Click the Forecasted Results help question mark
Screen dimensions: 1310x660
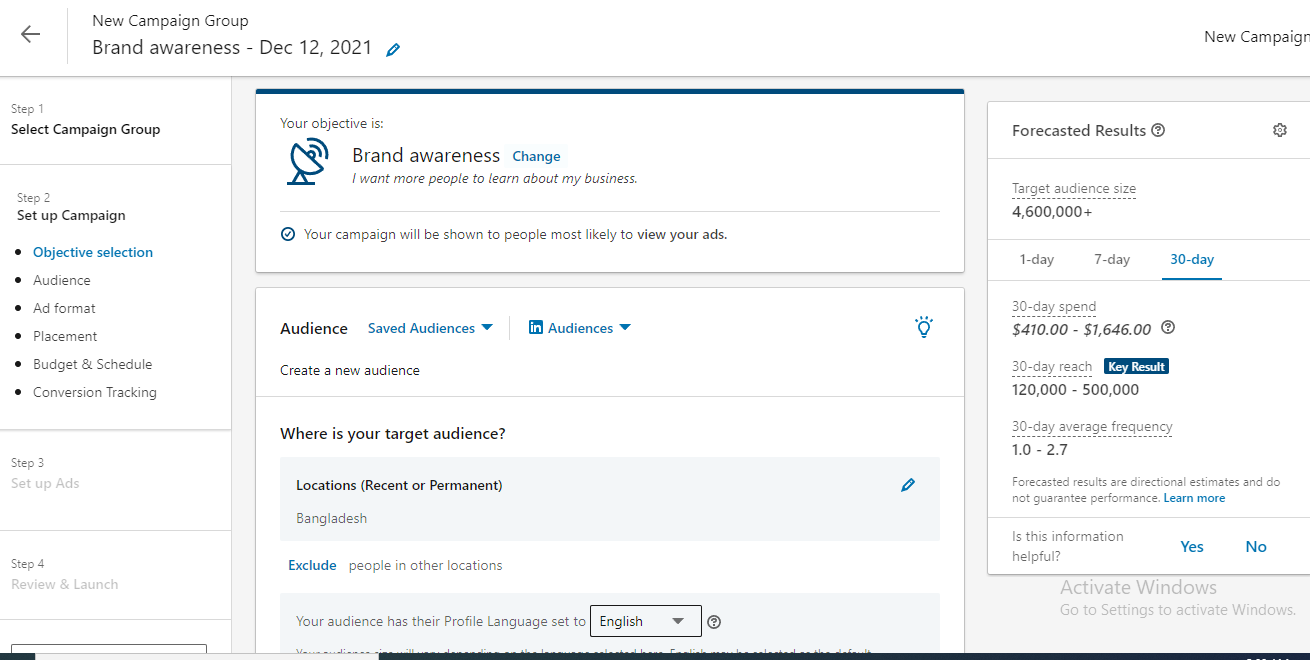[1159, 129]
